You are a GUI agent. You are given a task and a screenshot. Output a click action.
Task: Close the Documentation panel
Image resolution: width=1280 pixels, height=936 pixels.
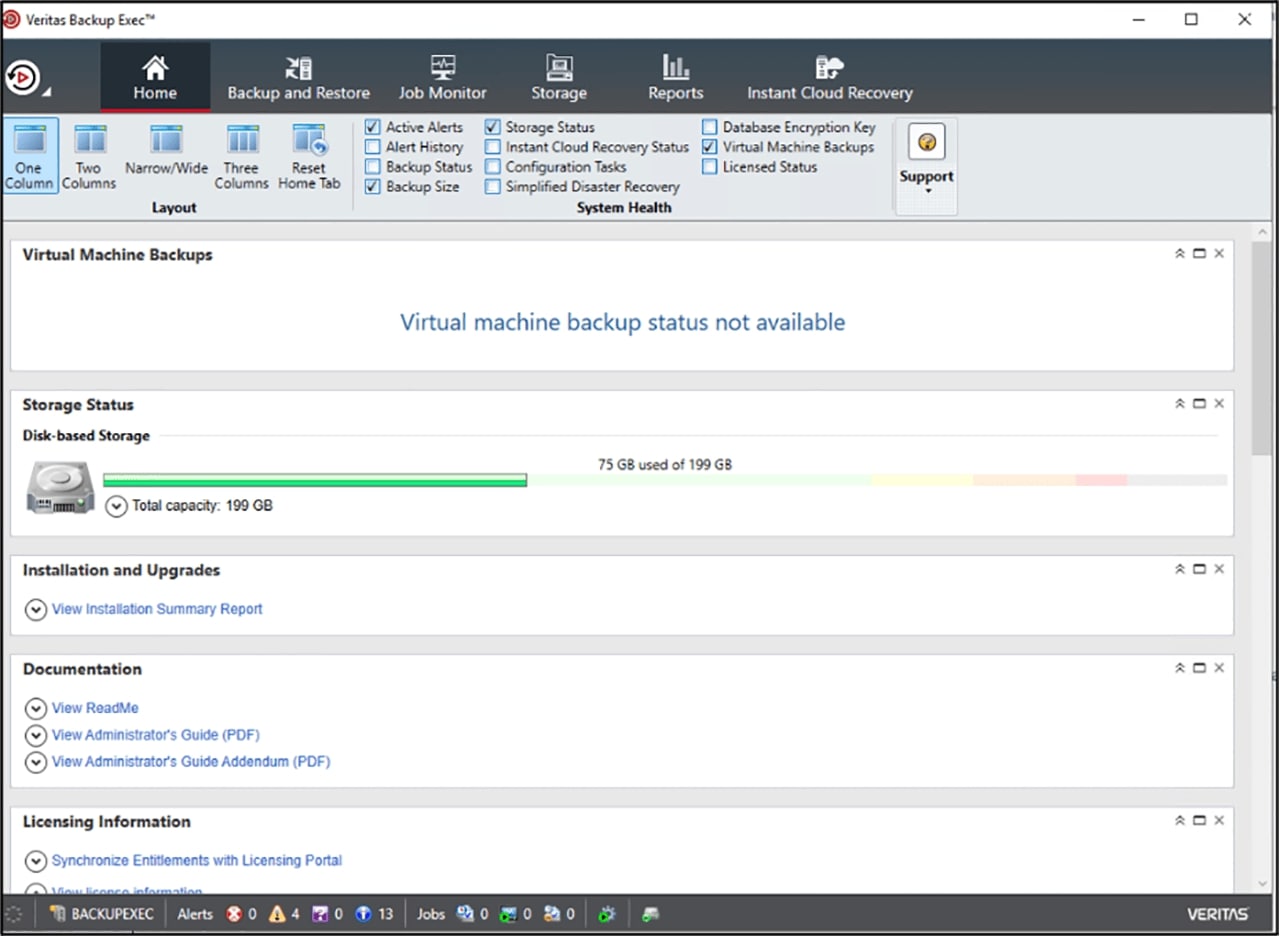1219,668
